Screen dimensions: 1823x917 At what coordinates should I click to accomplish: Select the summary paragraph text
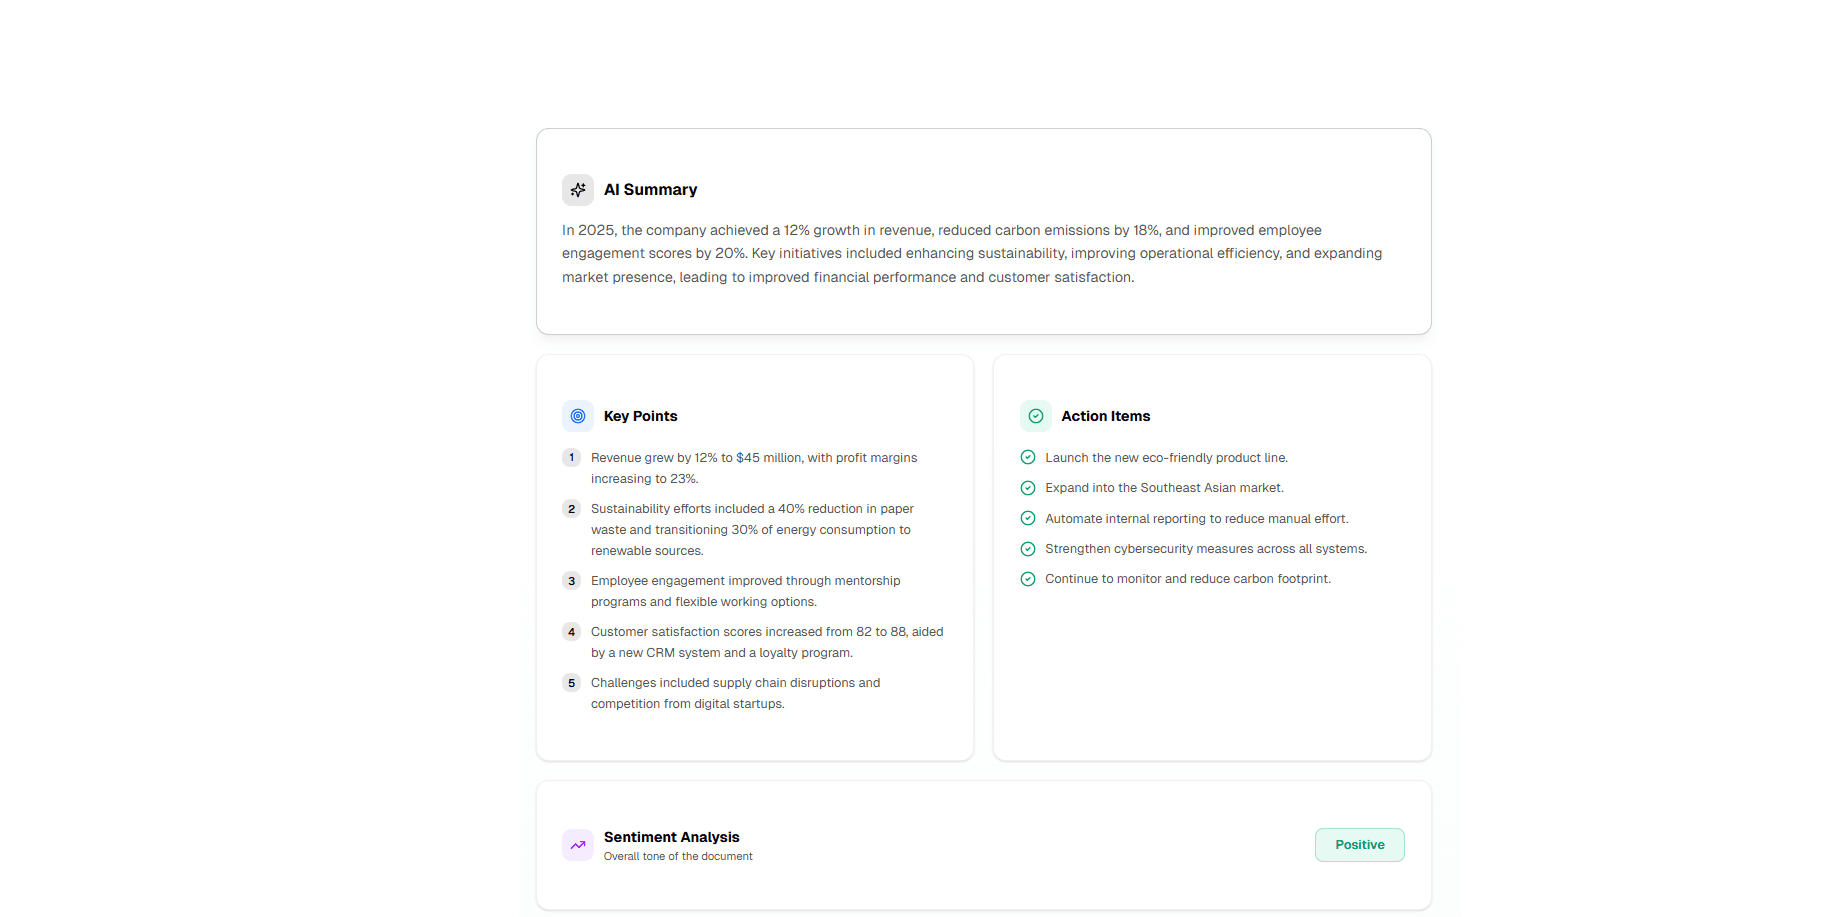pos(971,253)
